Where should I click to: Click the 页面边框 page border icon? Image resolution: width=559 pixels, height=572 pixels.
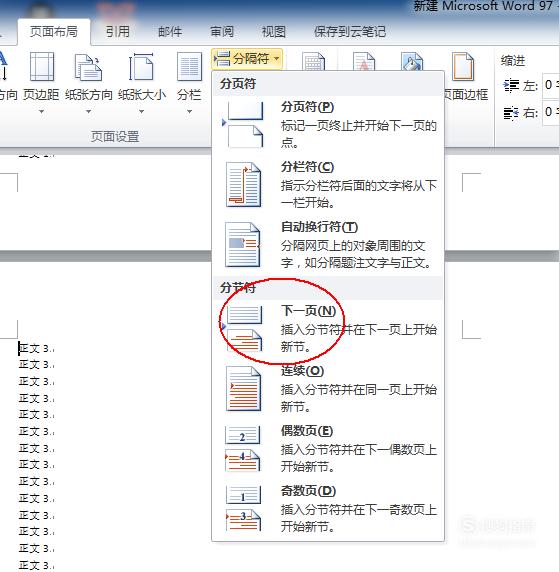(463, 67)
